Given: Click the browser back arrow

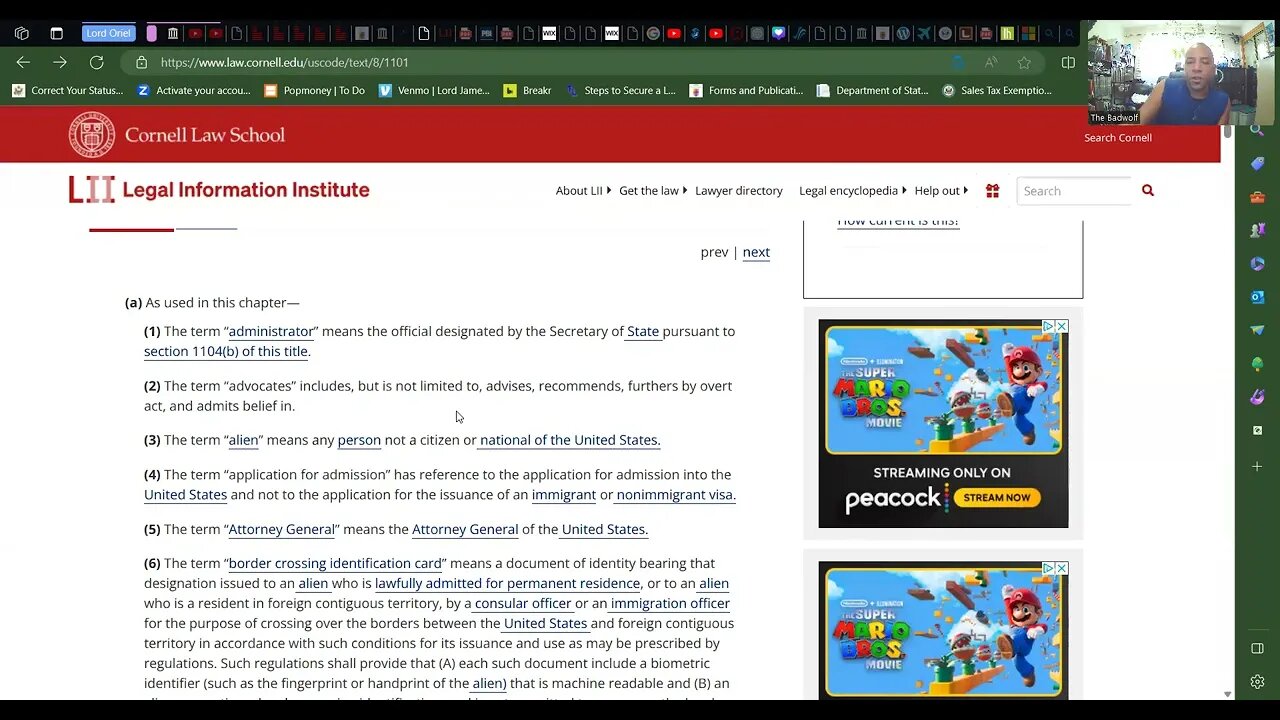Looking at the screenshot, I should coord(23,62).
